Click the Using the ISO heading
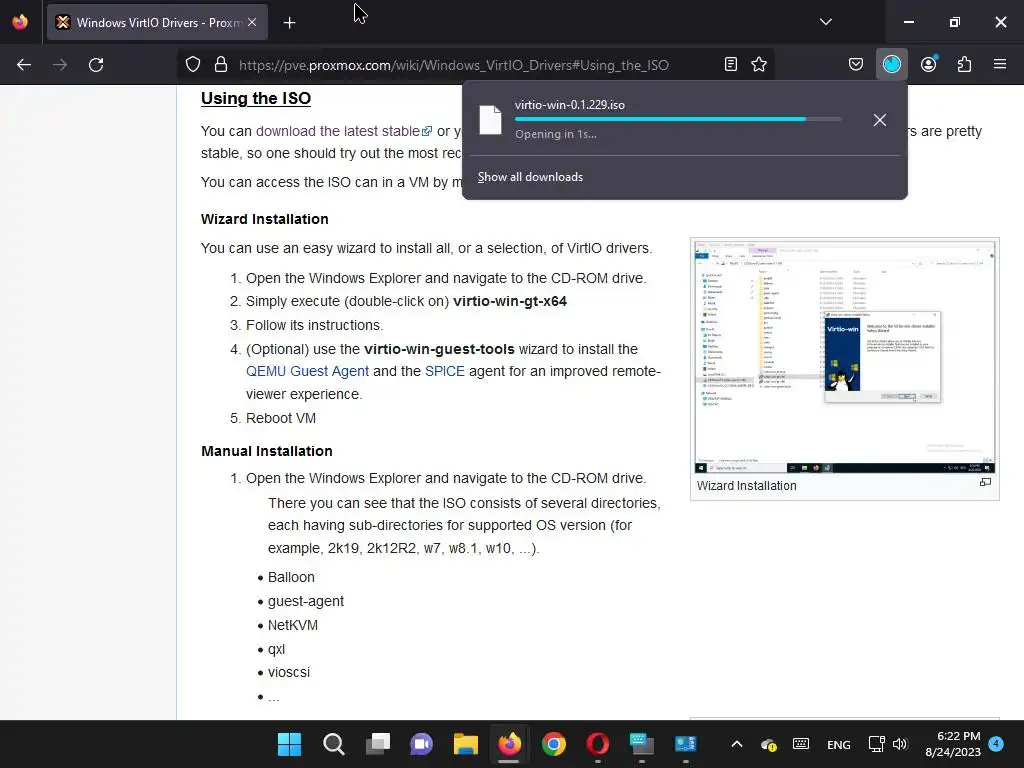This screenshot has width=1024, height=768. click(x=256, y=98)
